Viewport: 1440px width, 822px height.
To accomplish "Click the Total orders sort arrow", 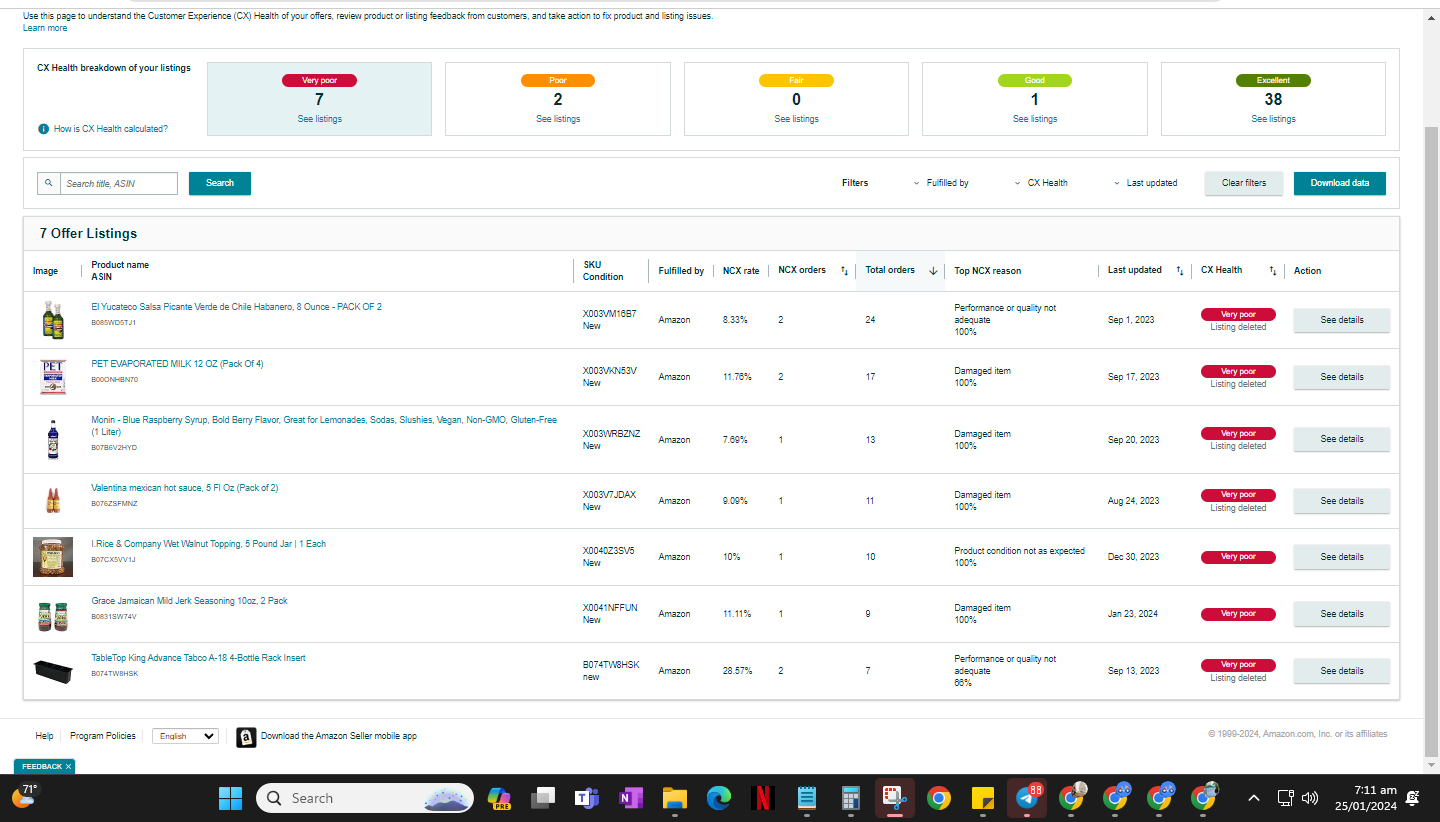I will click(933, 271).
